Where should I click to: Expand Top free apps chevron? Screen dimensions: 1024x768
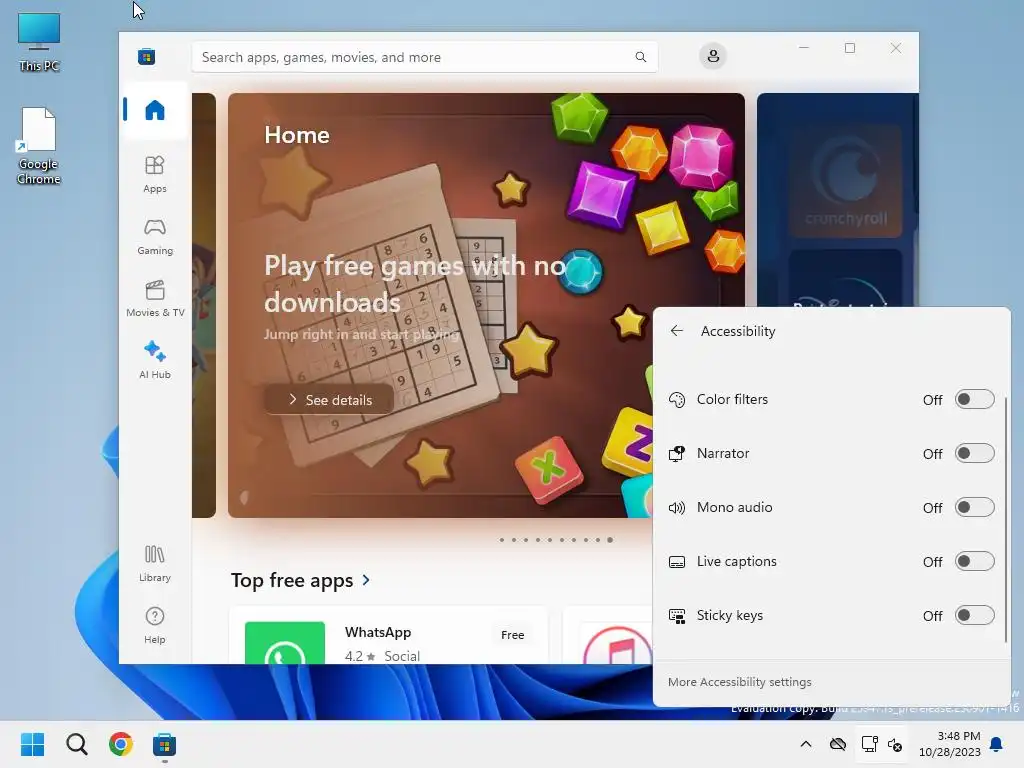coord(366,580)
